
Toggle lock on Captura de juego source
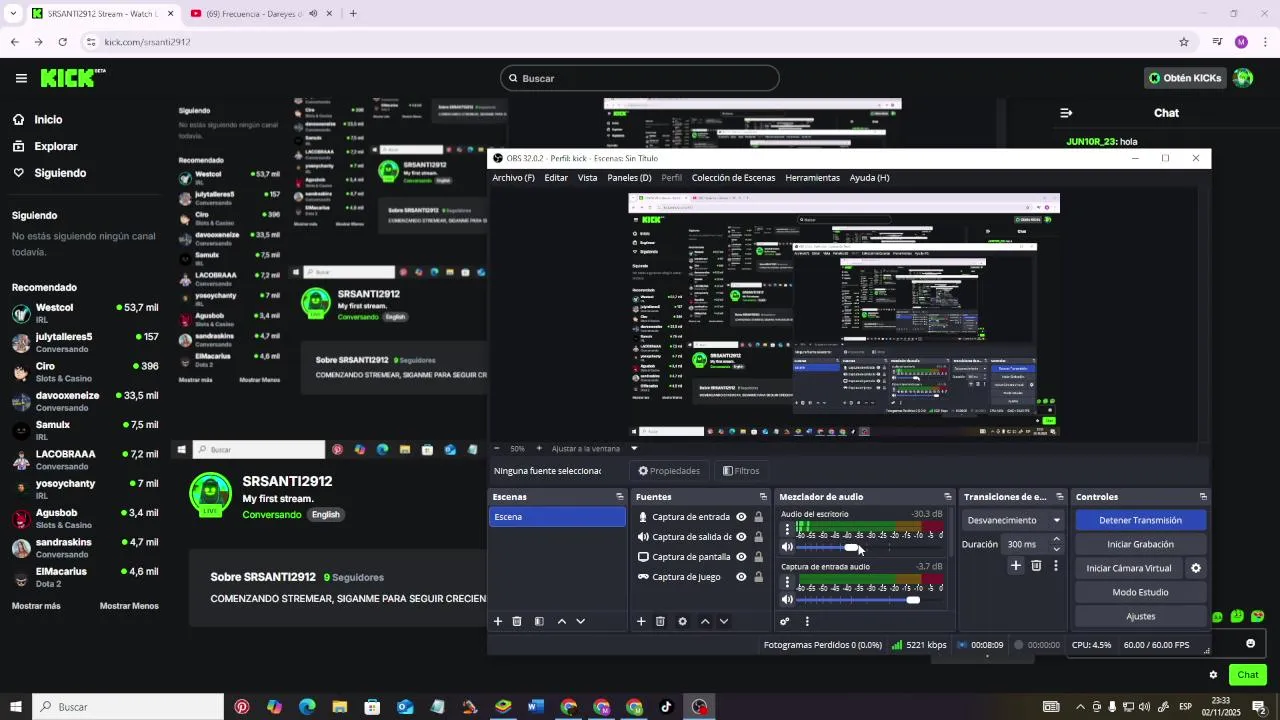(759, 577)
